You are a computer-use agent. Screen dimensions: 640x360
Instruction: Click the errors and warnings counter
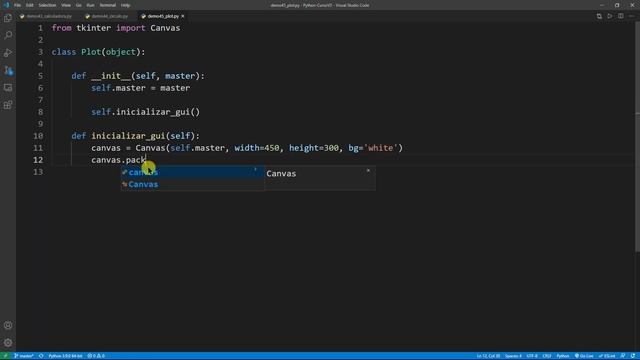pyautogui.click(x=96, y=356)
